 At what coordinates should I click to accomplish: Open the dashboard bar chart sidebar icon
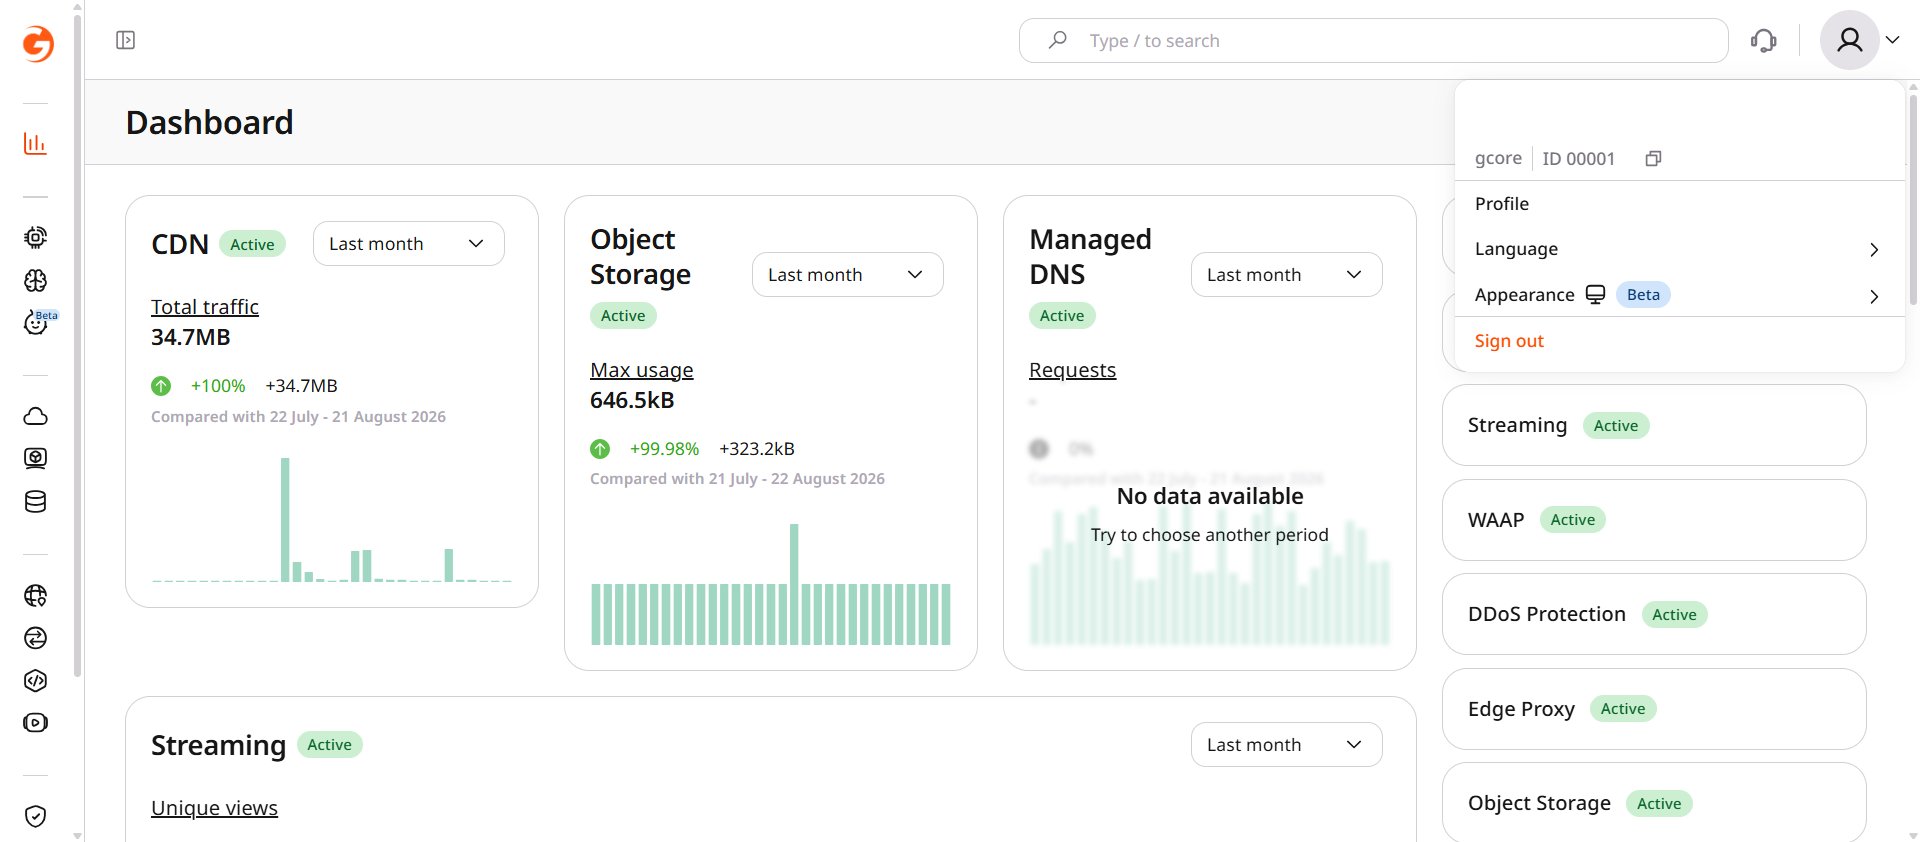tap(35, 144)
